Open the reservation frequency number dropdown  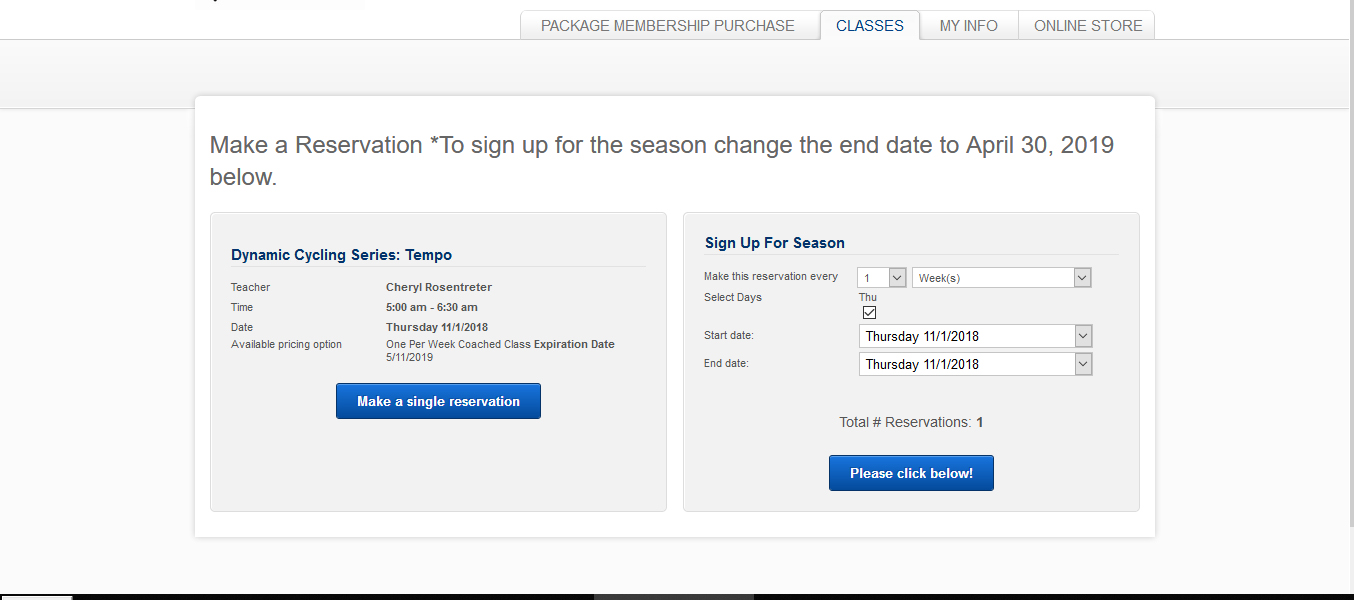[x=882, y=278]
